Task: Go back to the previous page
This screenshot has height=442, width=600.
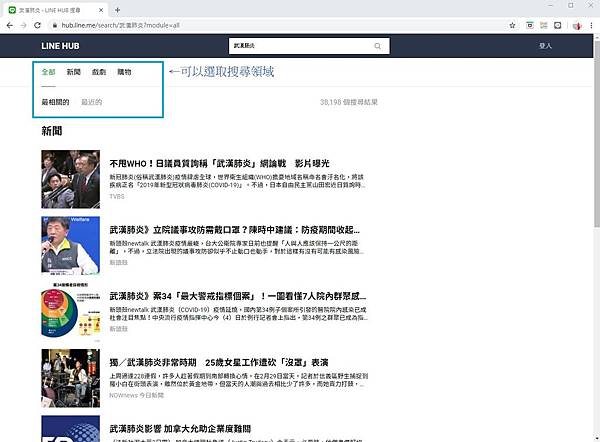Action: pyautogui.click(x=10, y=25)
